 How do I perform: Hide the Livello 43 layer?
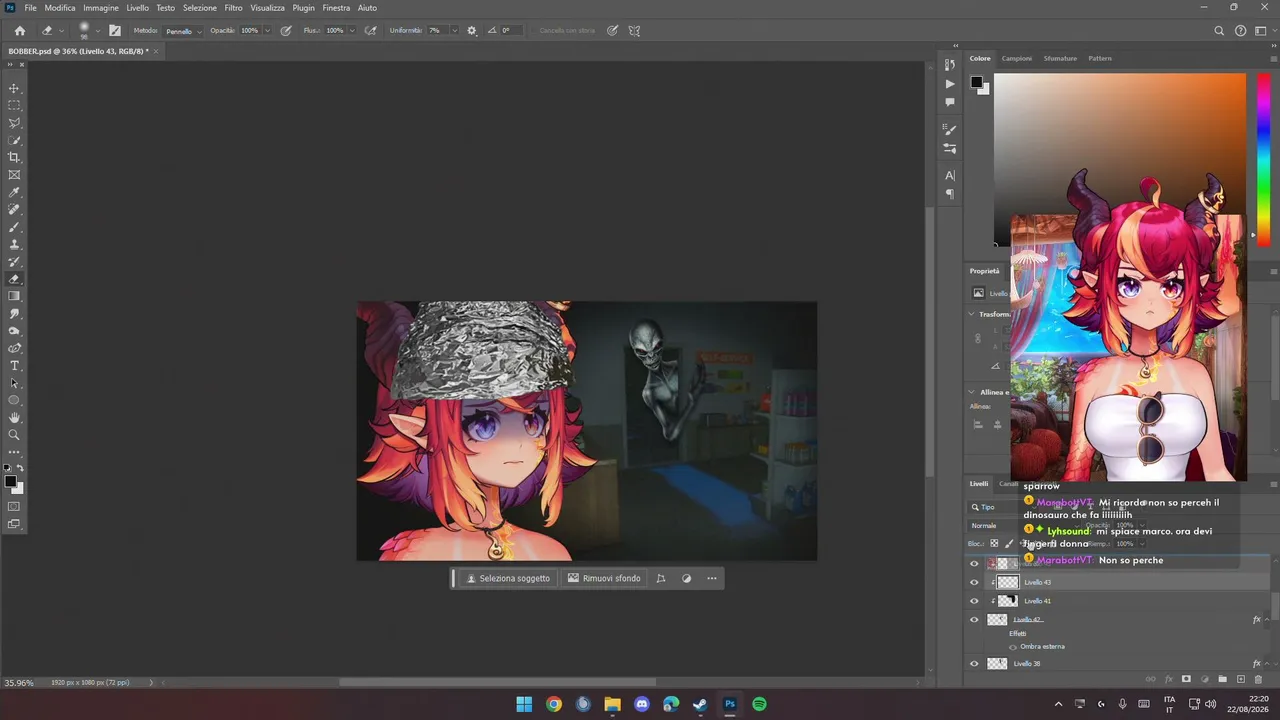pyautogui.click(x=975, y=582)
